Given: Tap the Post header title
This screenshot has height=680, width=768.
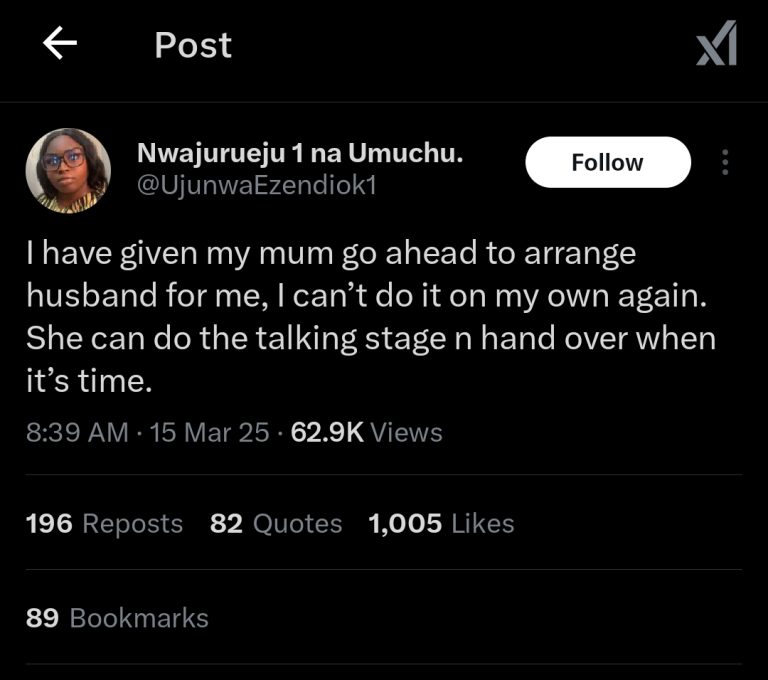Looking at the screenshot, I should tap(193, 45).
